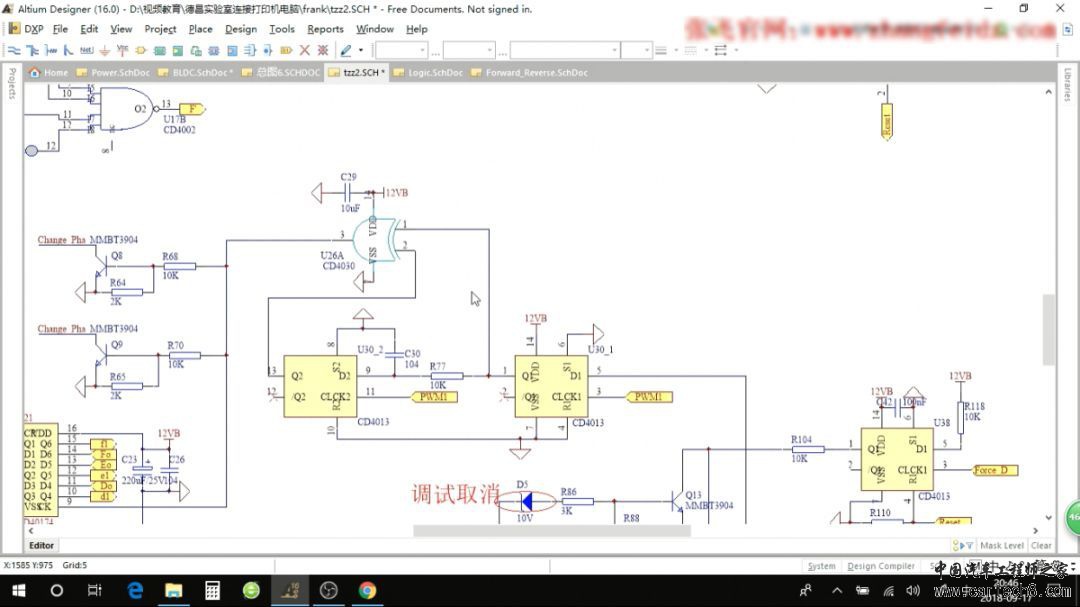1080x607 pixels.
Task: Open Task View on the taskbar
Action: point(94,590)
